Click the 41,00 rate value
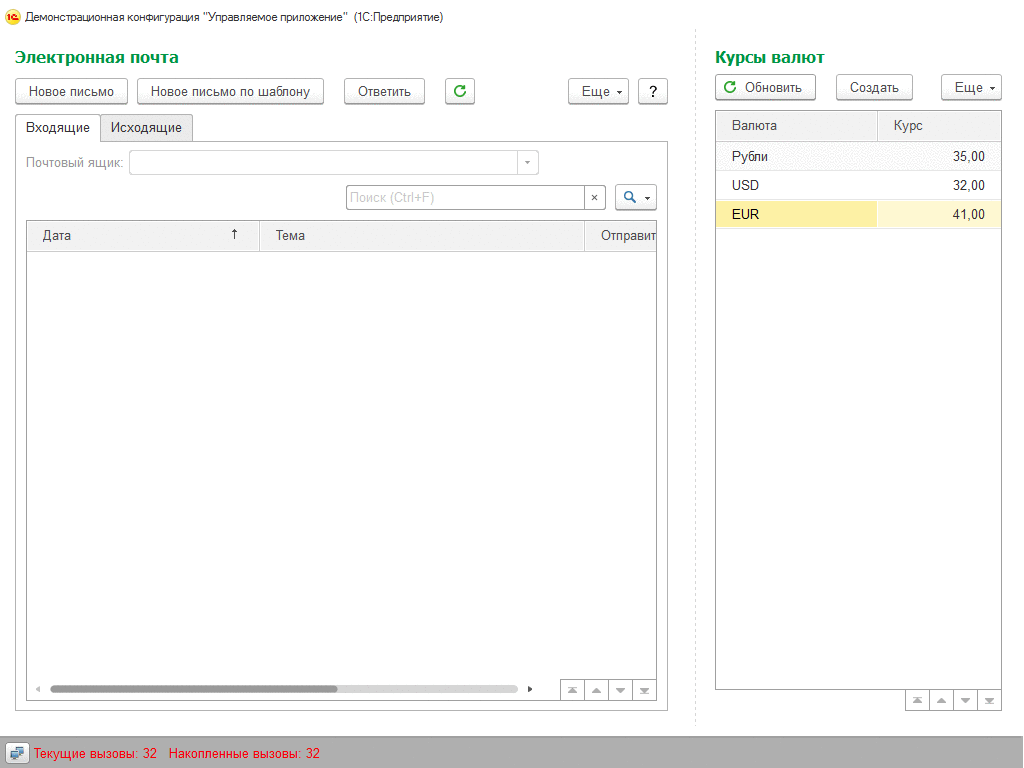The height and width of the screenshot is (768, 1024). click(968, 214)
